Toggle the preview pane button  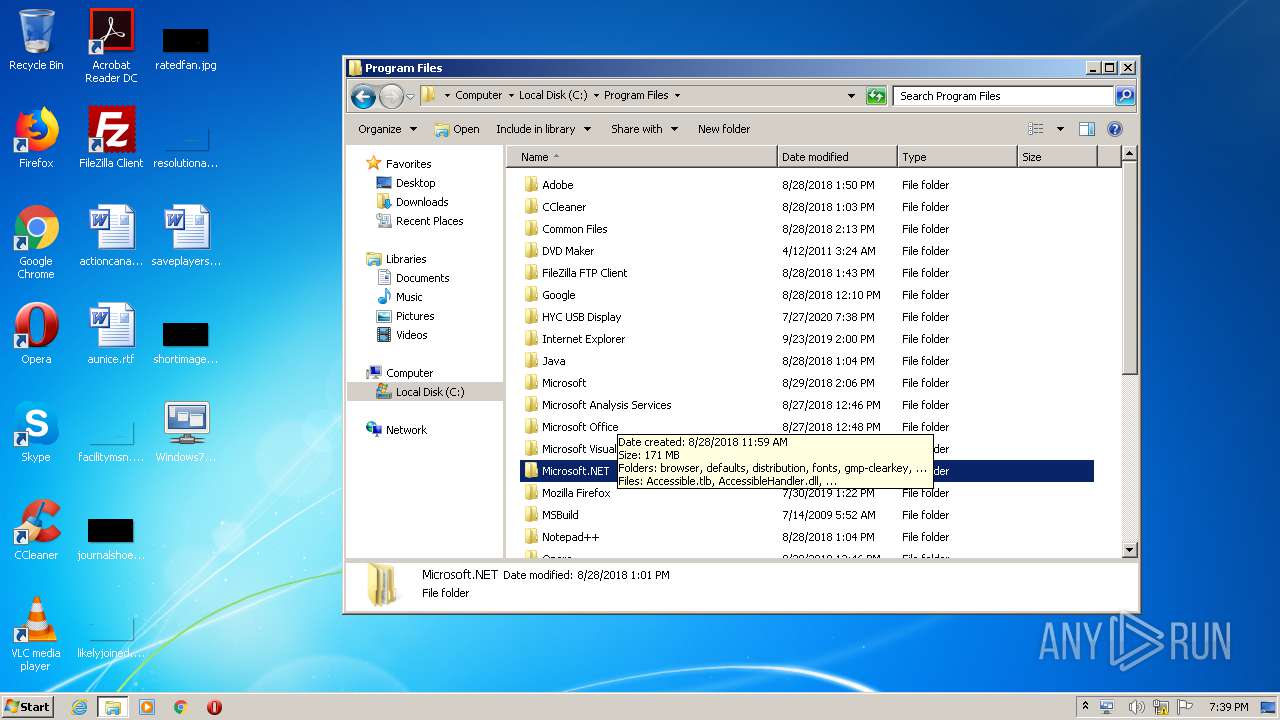[x=1087, y=129]
